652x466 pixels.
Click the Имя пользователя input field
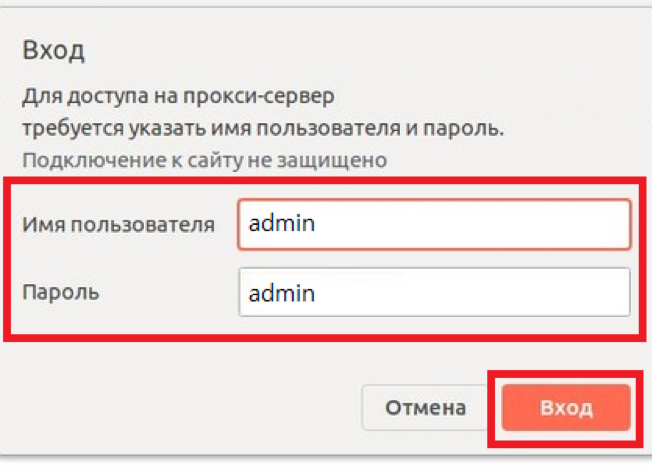tap(434, 224)
